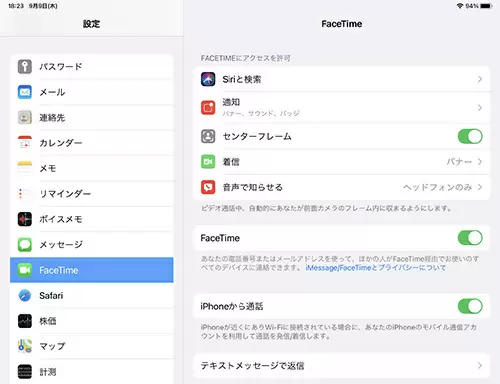Viewport: 500px width, 384px height.
Task: Tap the 株価 label in sidebar
Action: [x=48, y=321]
